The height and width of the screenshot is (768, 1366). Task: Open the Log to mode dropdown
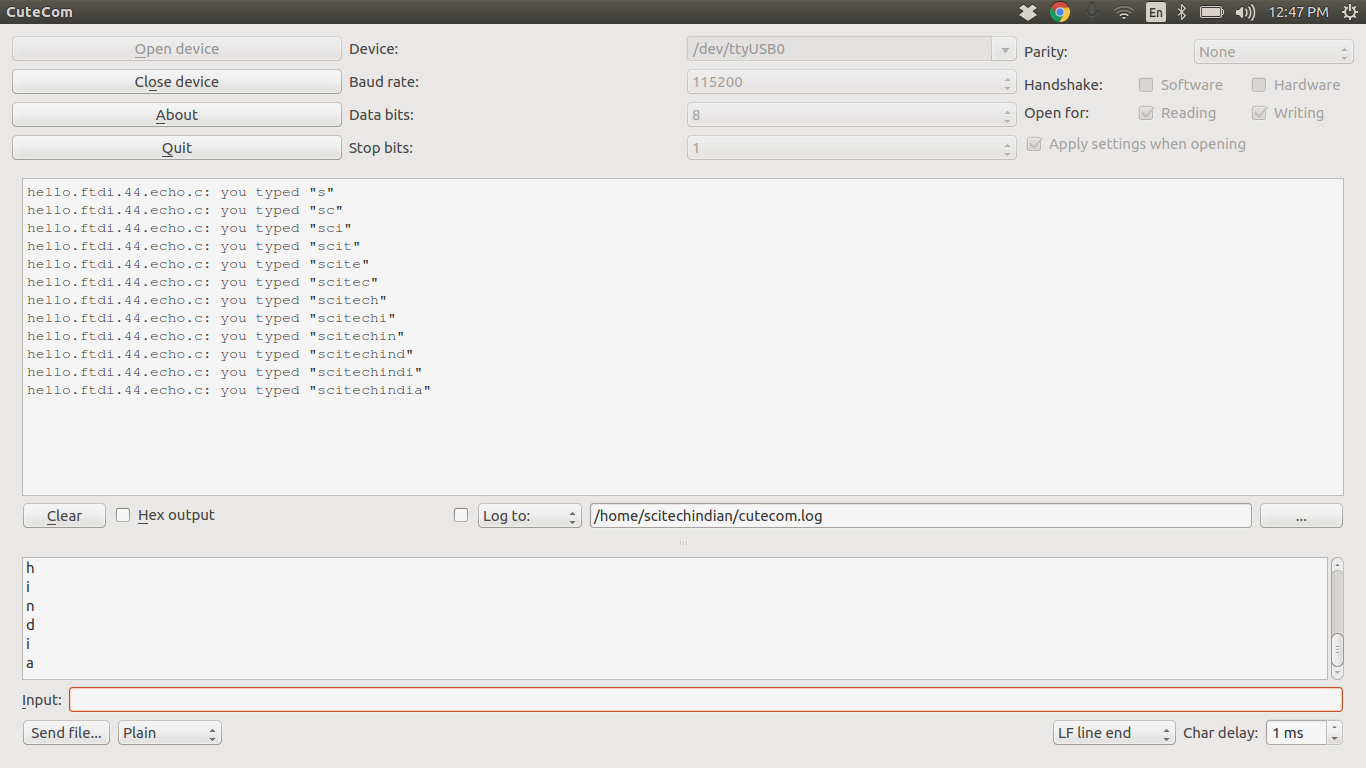(529, 516)
